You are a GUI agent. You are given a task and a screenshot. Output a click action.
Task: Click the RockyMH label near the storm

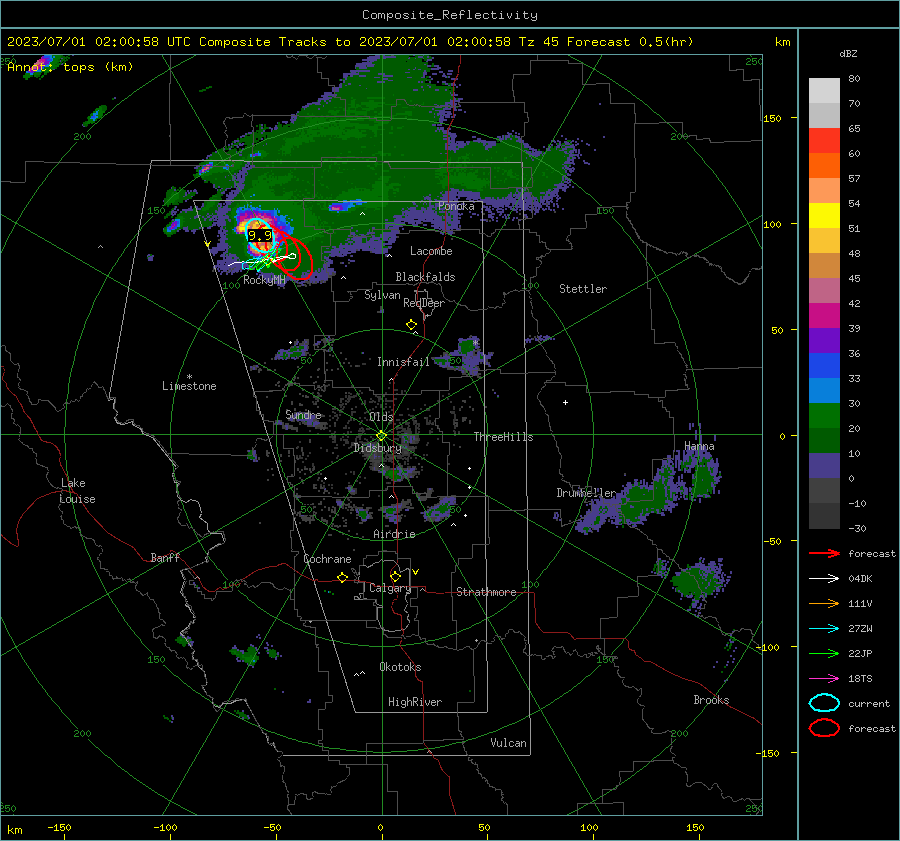click(x=264, y=280)
